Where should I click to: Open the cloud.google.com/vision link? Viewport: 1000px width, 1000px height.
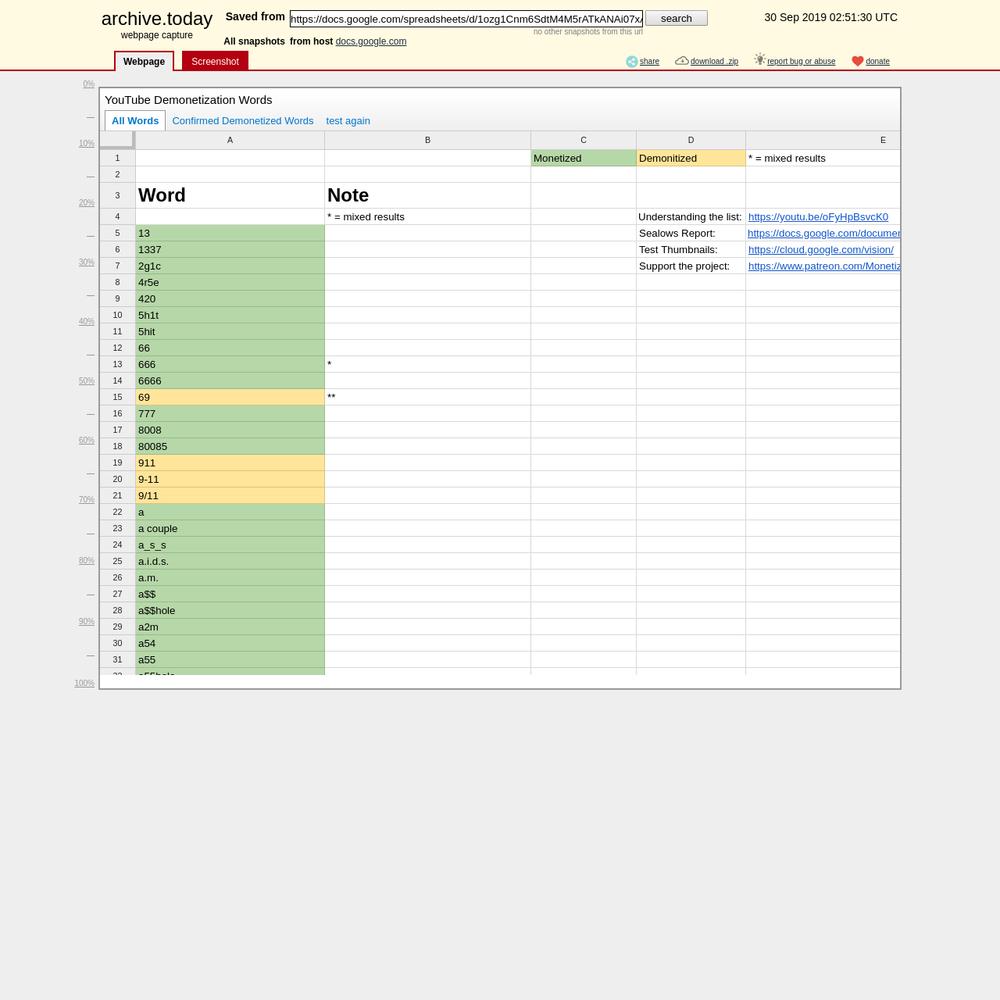tap(820, 250)
